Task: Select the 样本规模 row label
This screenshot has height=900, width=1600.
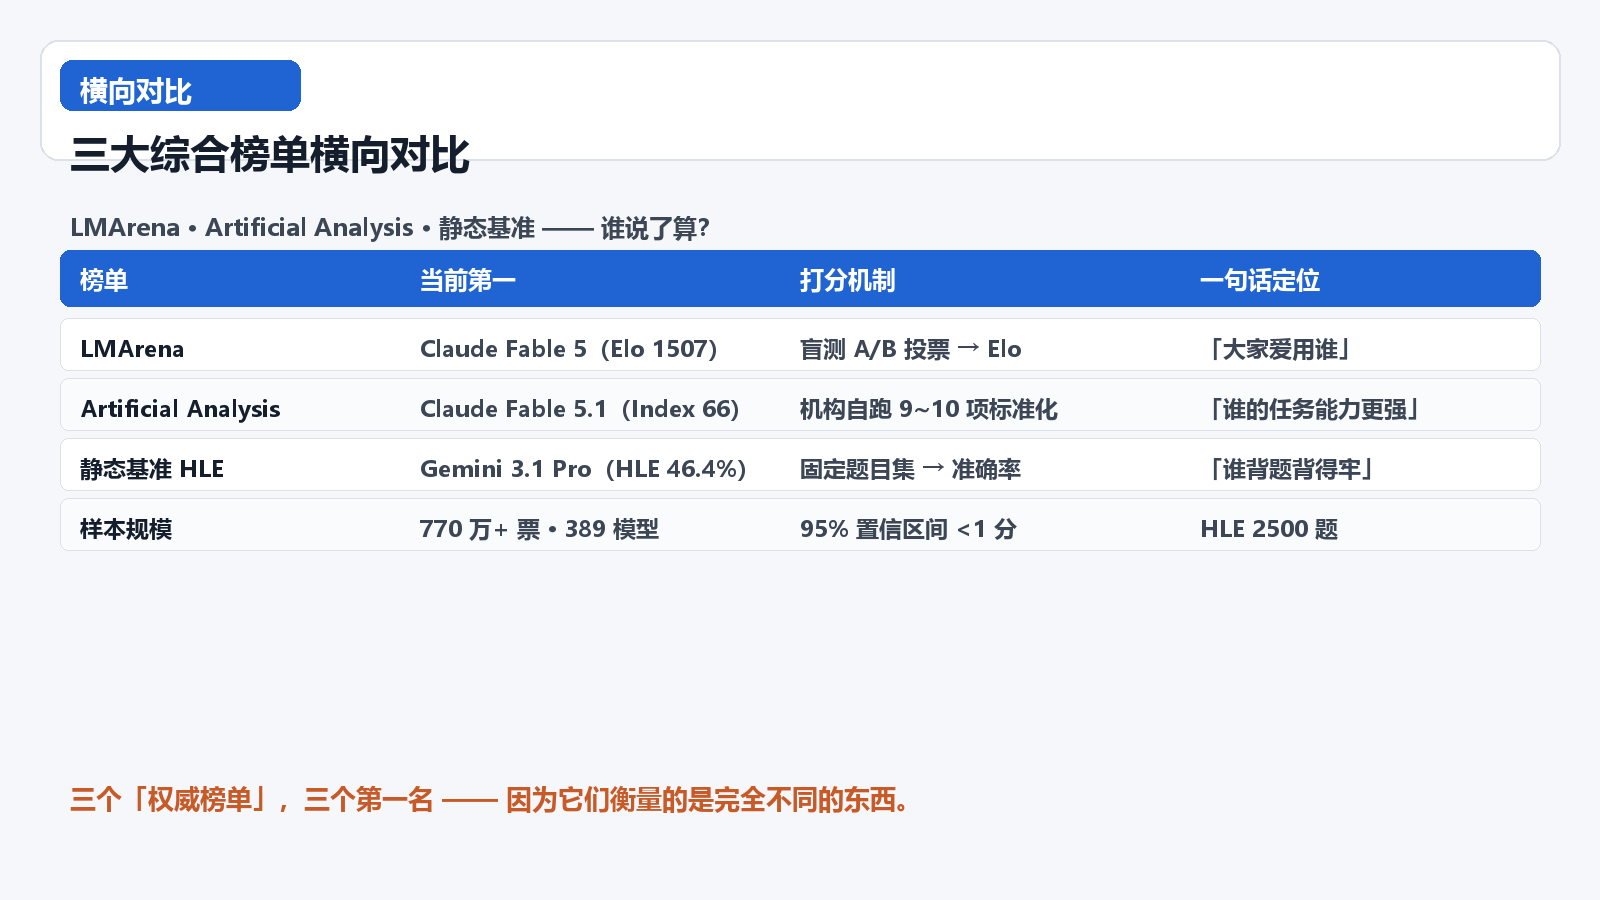Action: (126, 529)
